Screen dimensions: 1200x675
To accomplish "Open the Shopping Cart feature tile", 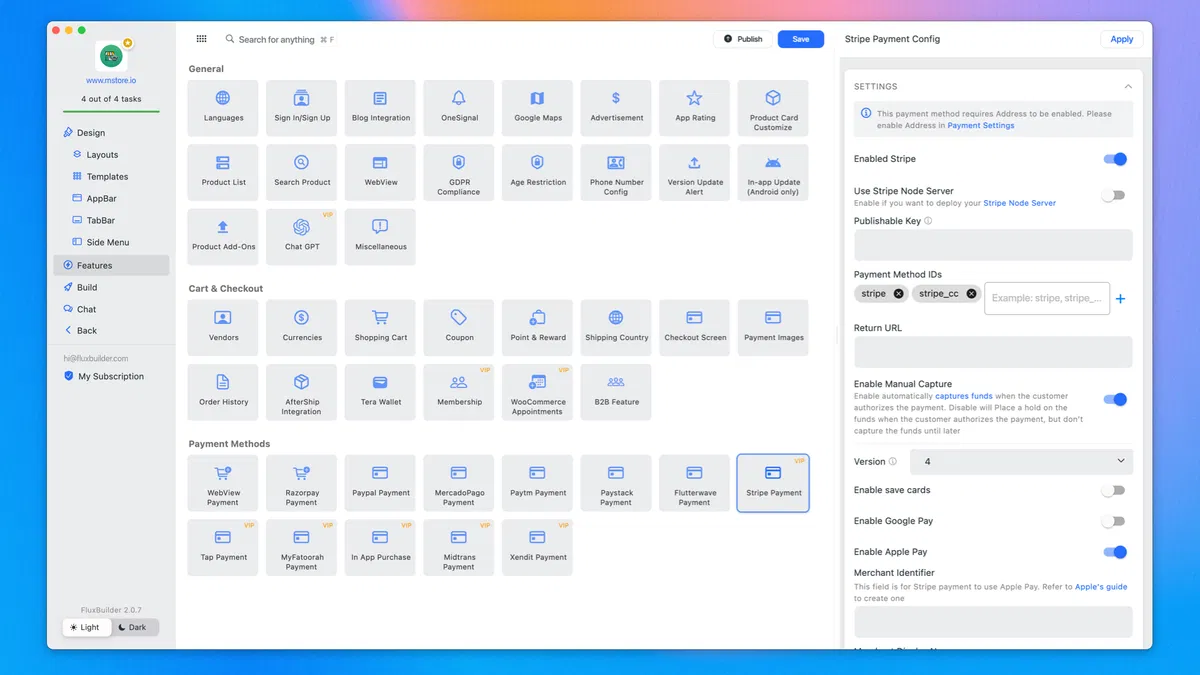I will [380, 327].
